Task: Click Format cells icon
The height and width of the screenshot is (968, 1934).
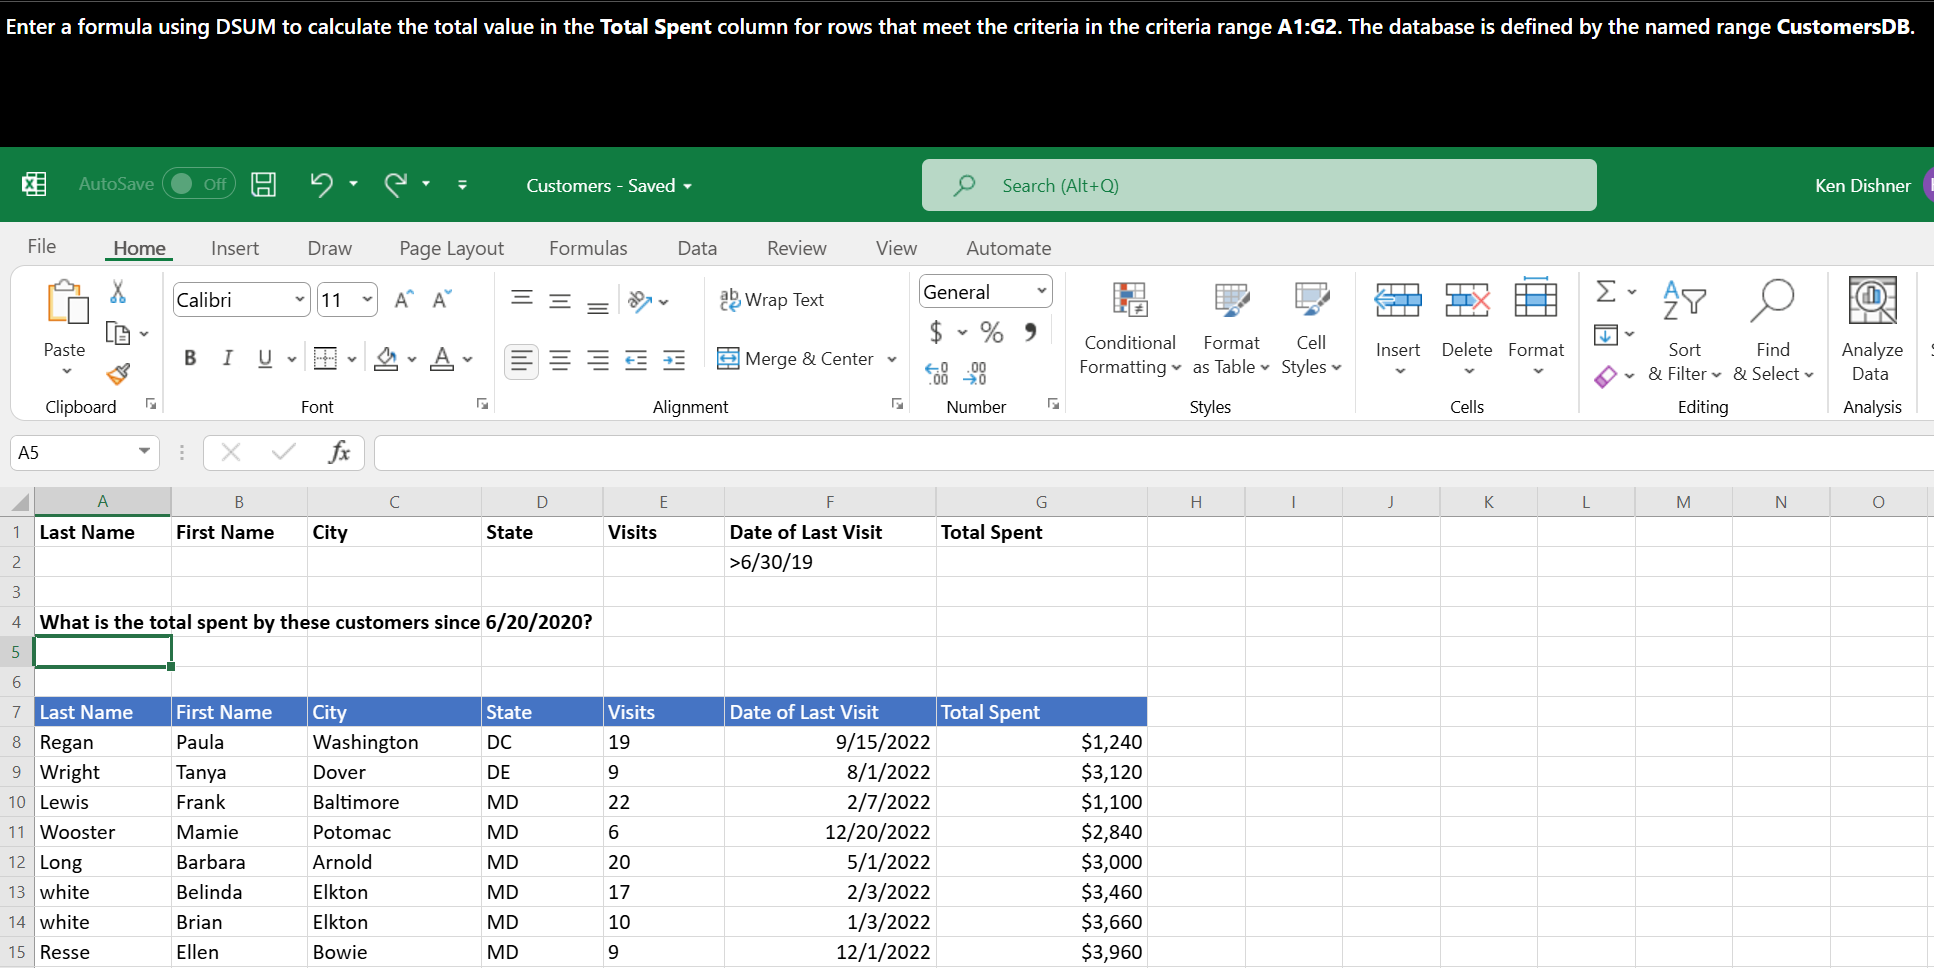Action: coord(1536,298)
